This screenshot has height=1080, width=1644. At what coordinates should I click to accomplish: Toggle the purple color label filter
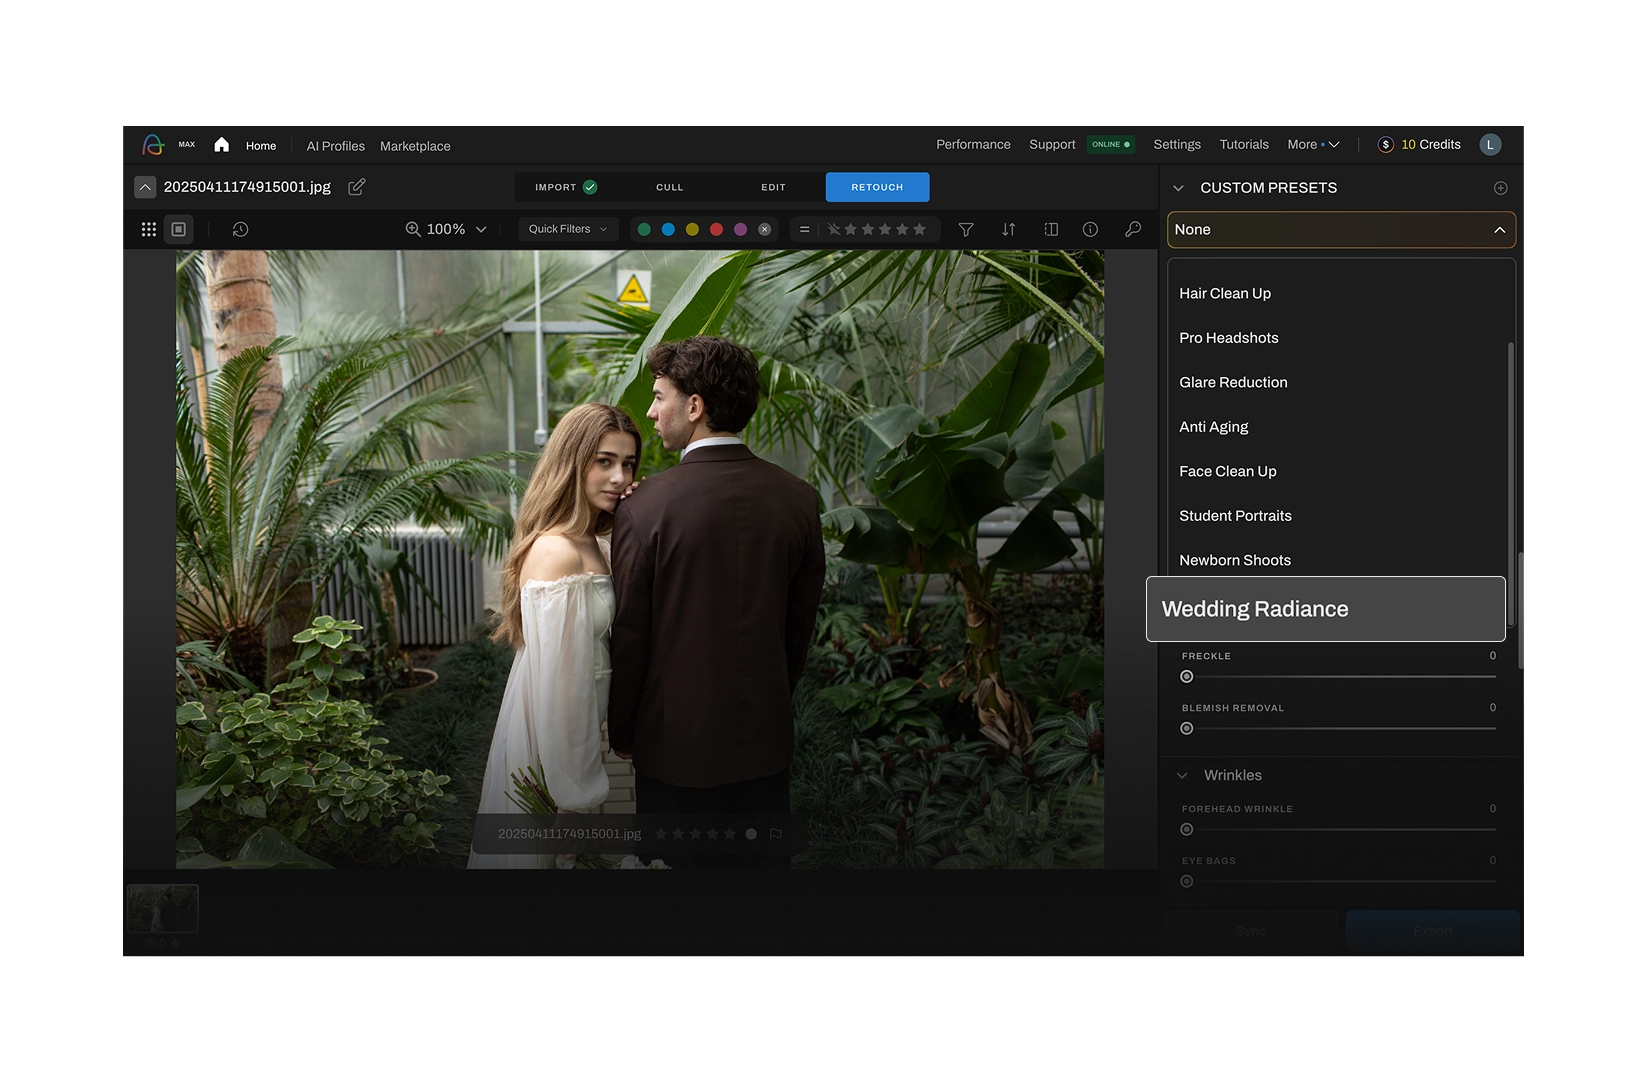click(740, 229)
